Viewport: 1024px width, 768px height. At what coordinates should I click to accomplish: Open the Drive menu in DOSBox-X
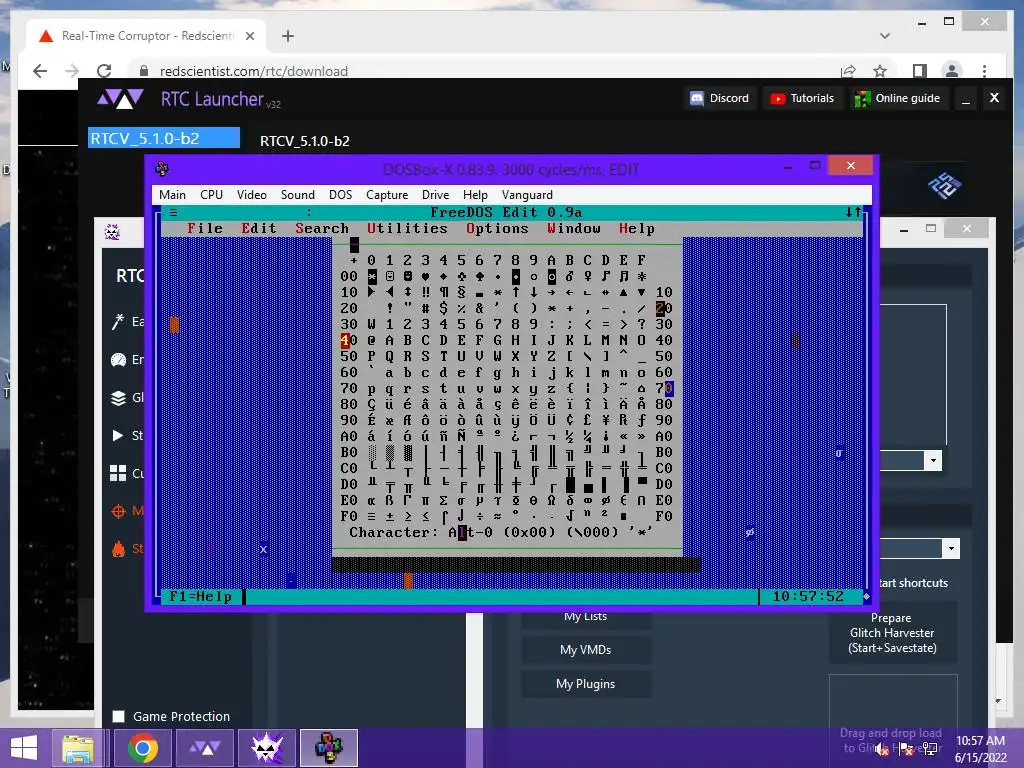436,195
